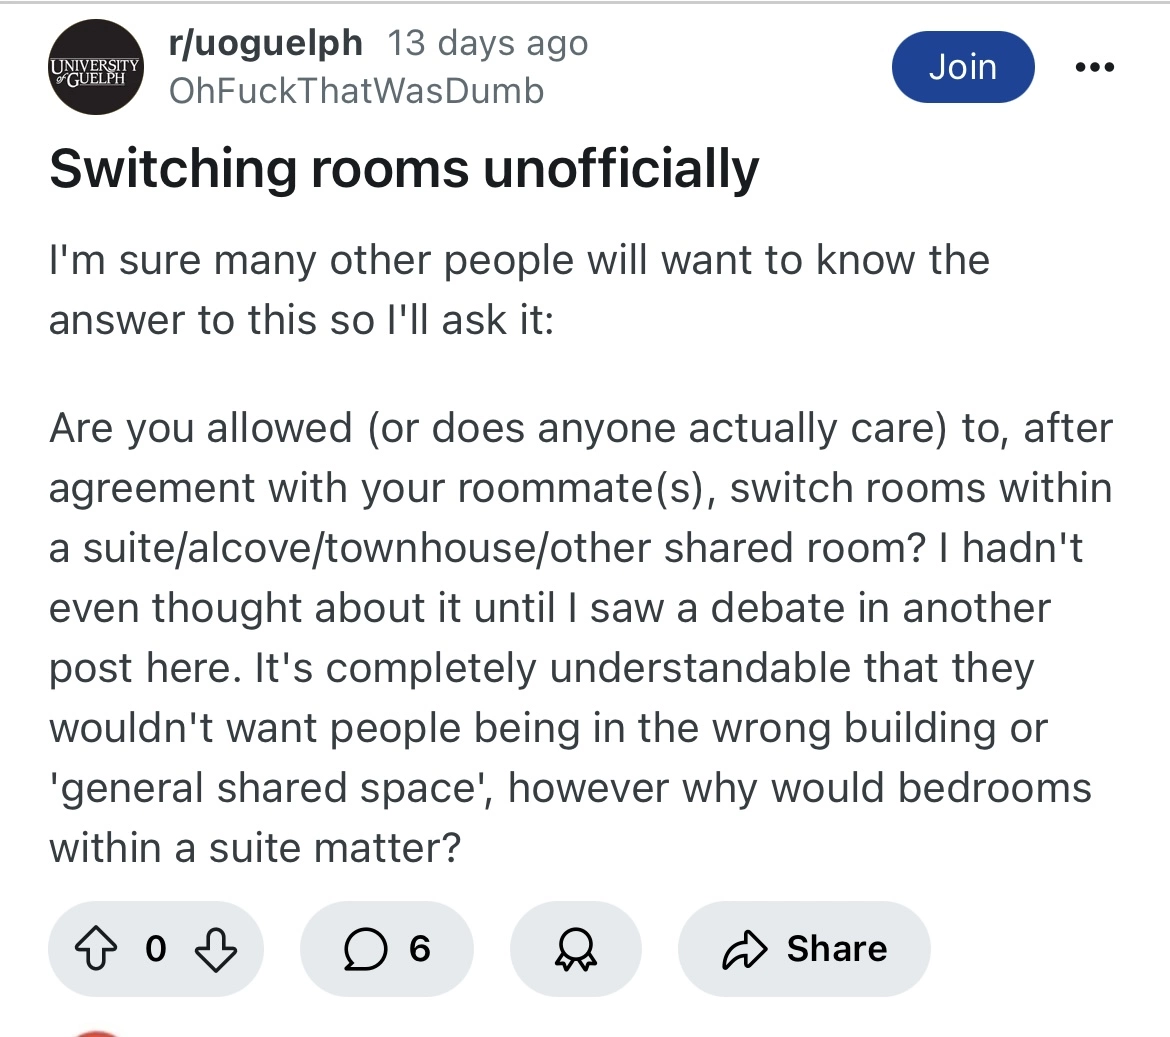Open OhFuckThatWasDumb's user profile
The image size is (1170, 1037).
point(357,91)
